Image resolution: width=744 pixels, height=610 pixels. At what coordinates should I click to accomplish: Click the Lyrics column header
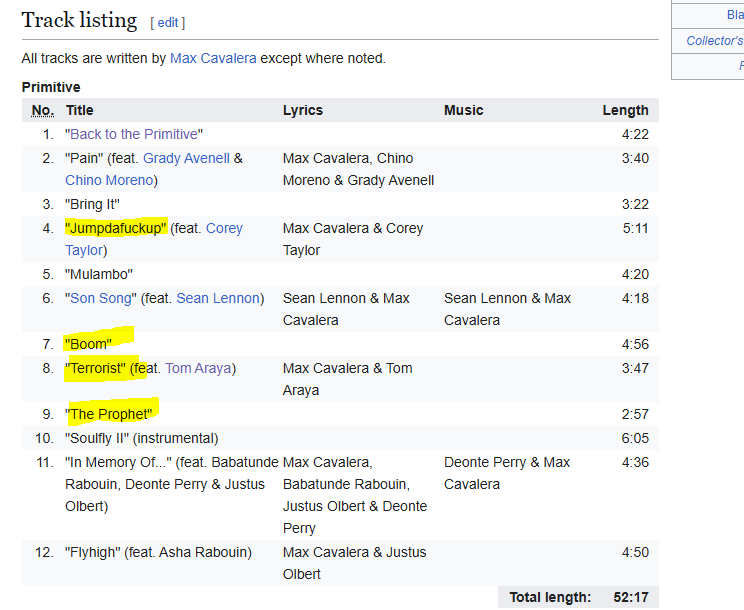click(303, 111)
